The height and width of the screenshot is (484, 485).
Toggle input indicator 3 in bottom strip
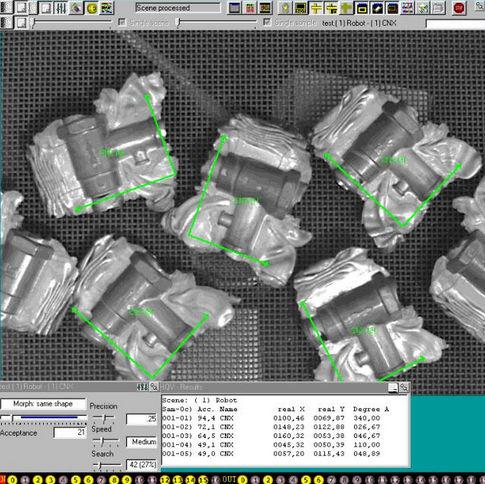click(50, 480)
